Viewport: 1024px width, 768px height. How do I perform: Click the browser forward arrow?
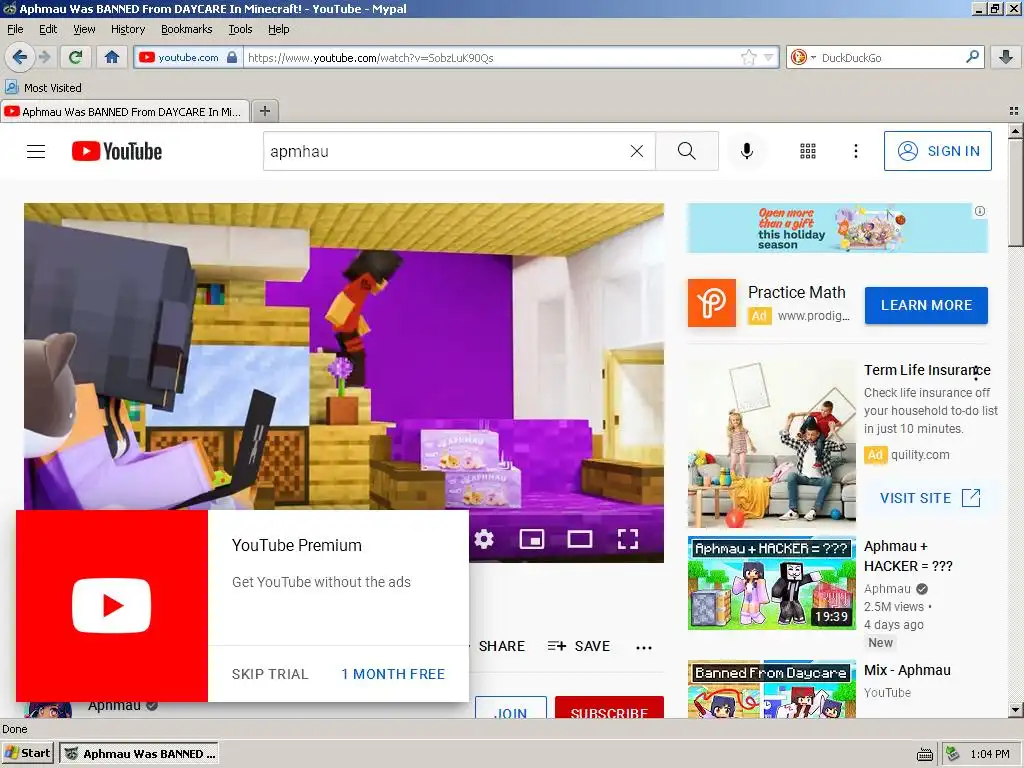coord(44,57)
